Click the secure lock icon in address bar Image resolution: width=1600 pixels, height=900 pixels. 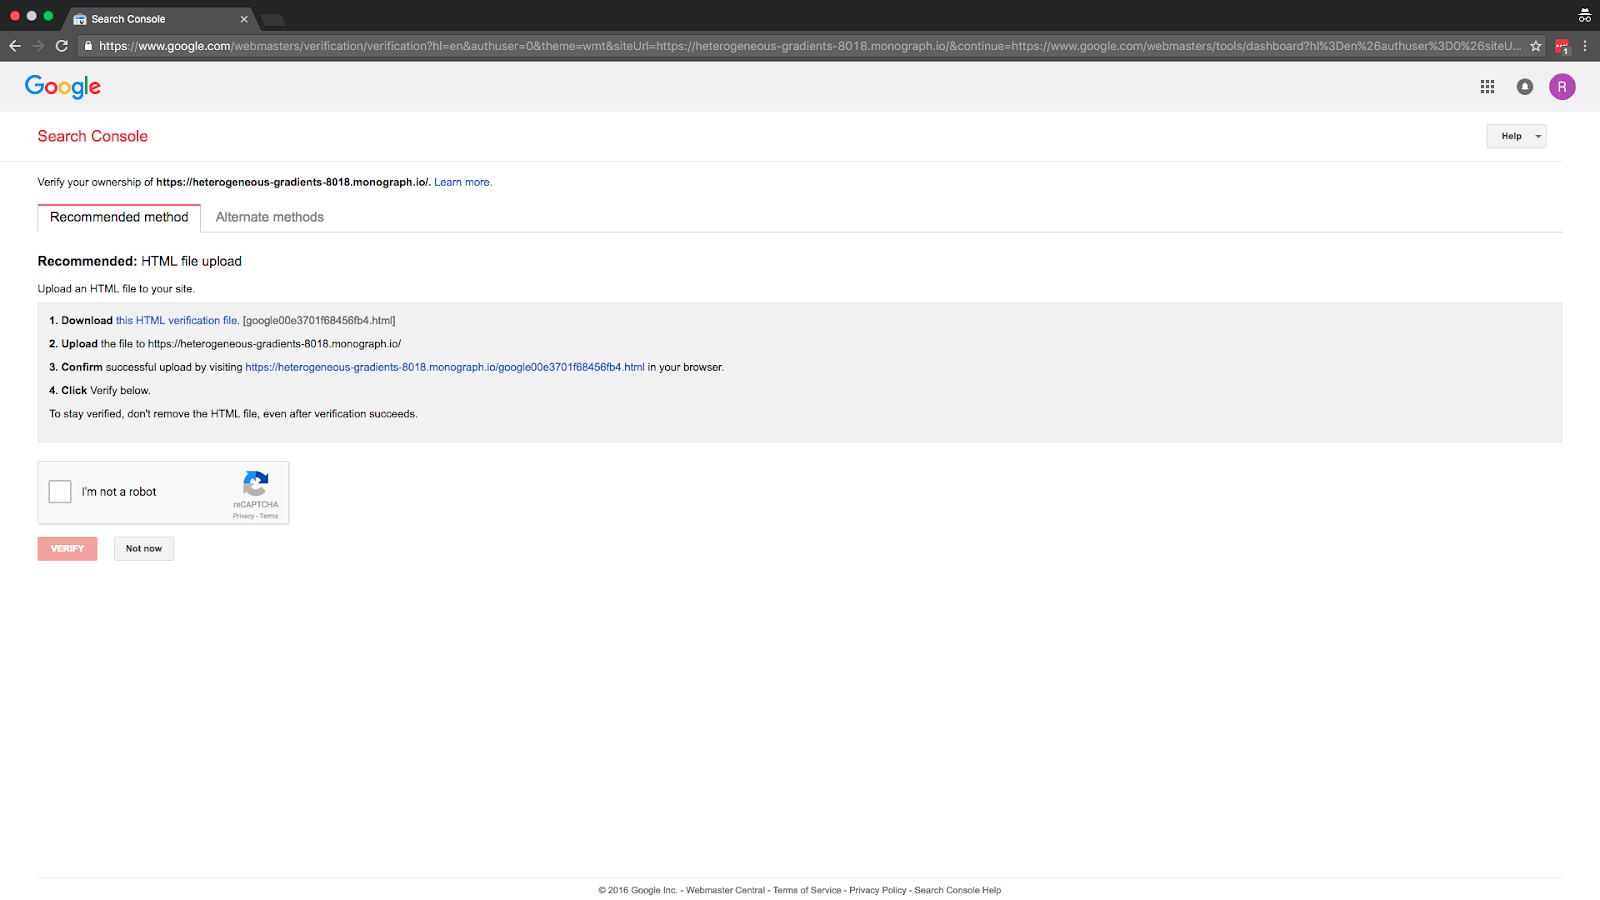(88, 46)
